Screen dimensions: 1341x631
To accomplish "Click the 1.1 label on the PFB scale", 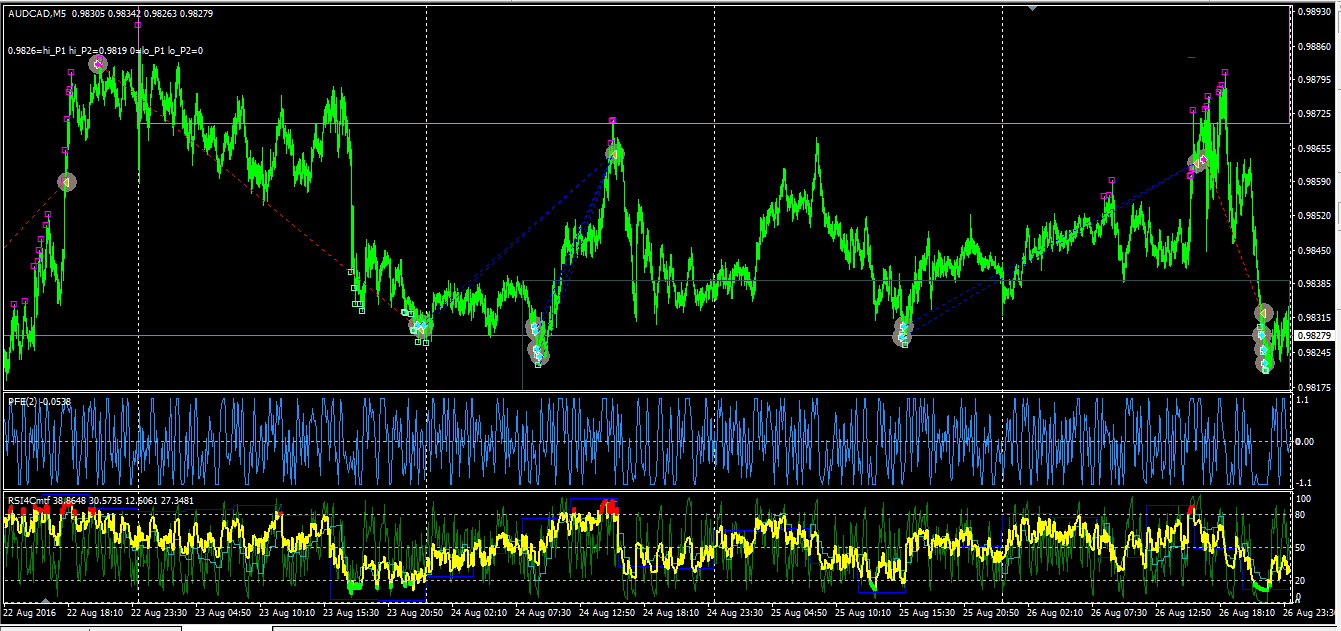I will point(1302,399).
